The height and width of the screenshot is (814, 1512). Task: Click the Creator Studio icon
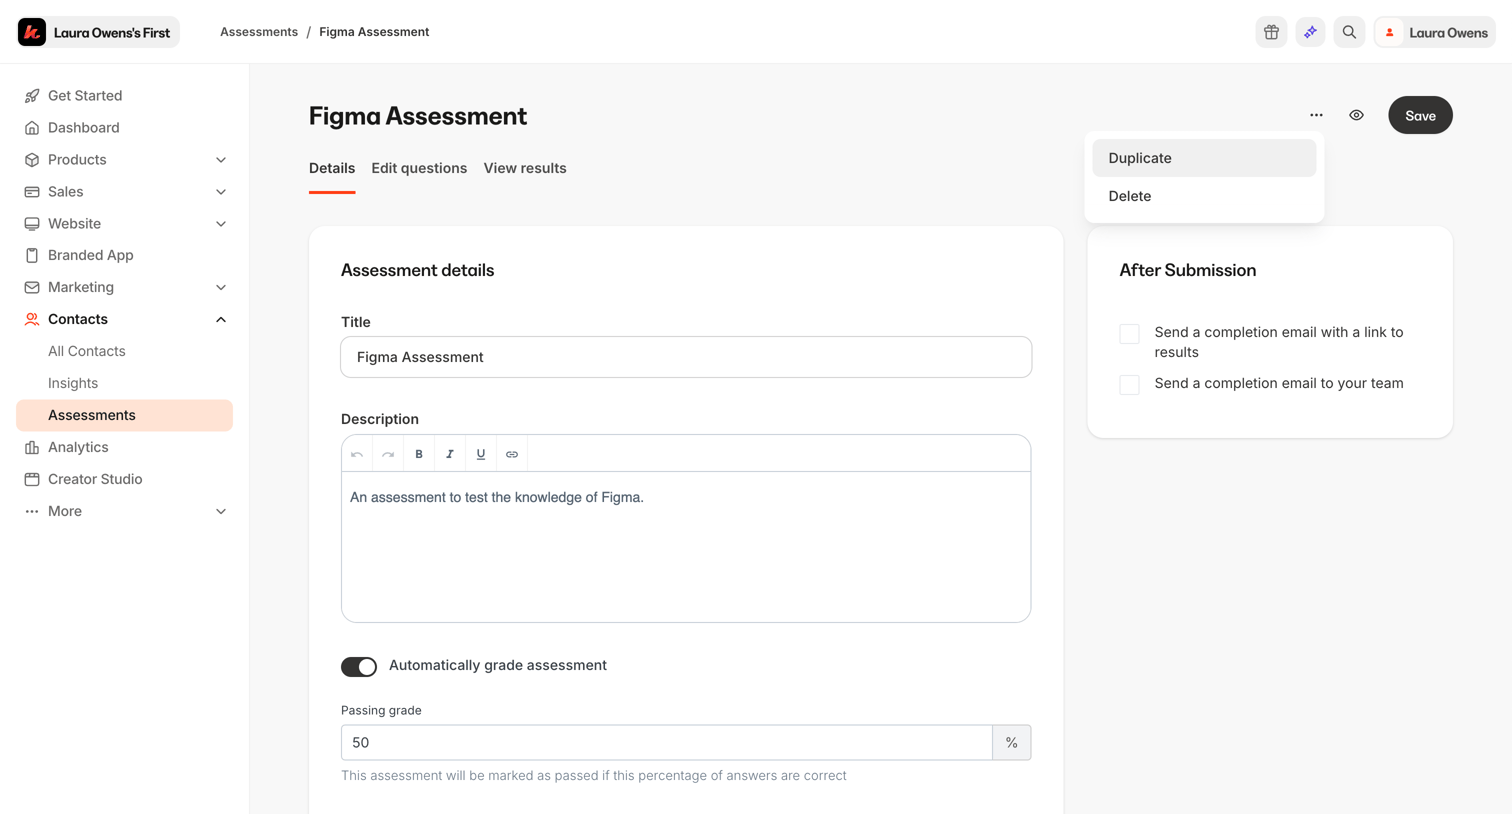[32, 479]
